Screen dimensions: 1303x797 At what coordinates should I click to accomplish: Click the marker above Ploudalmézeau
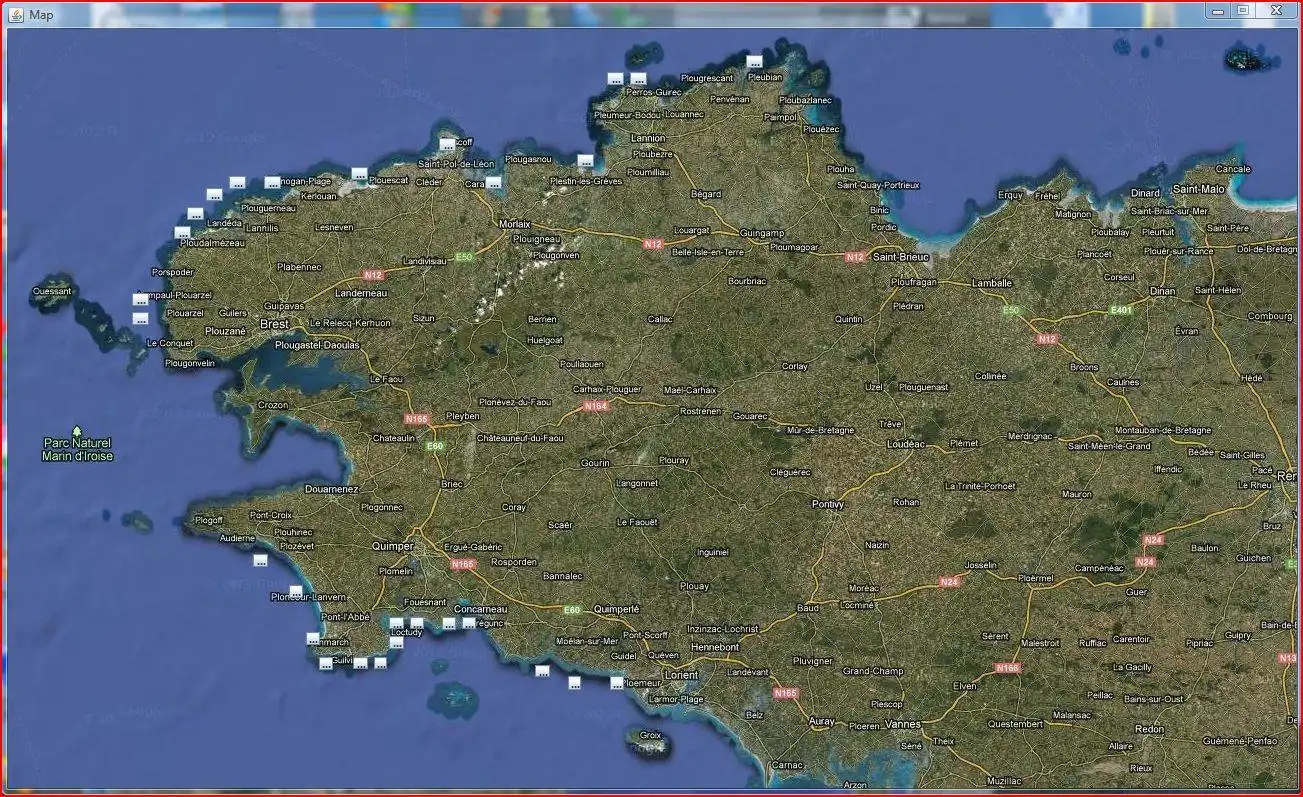pyautogui.click(x=182, y=233)
